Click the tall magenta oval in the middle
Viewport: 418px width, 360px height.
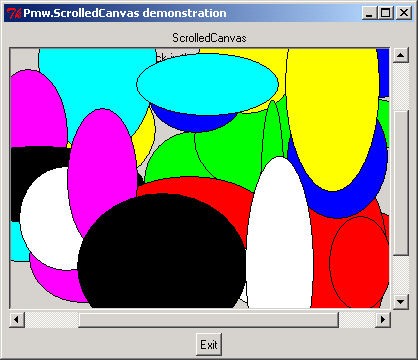pos(102,173)
